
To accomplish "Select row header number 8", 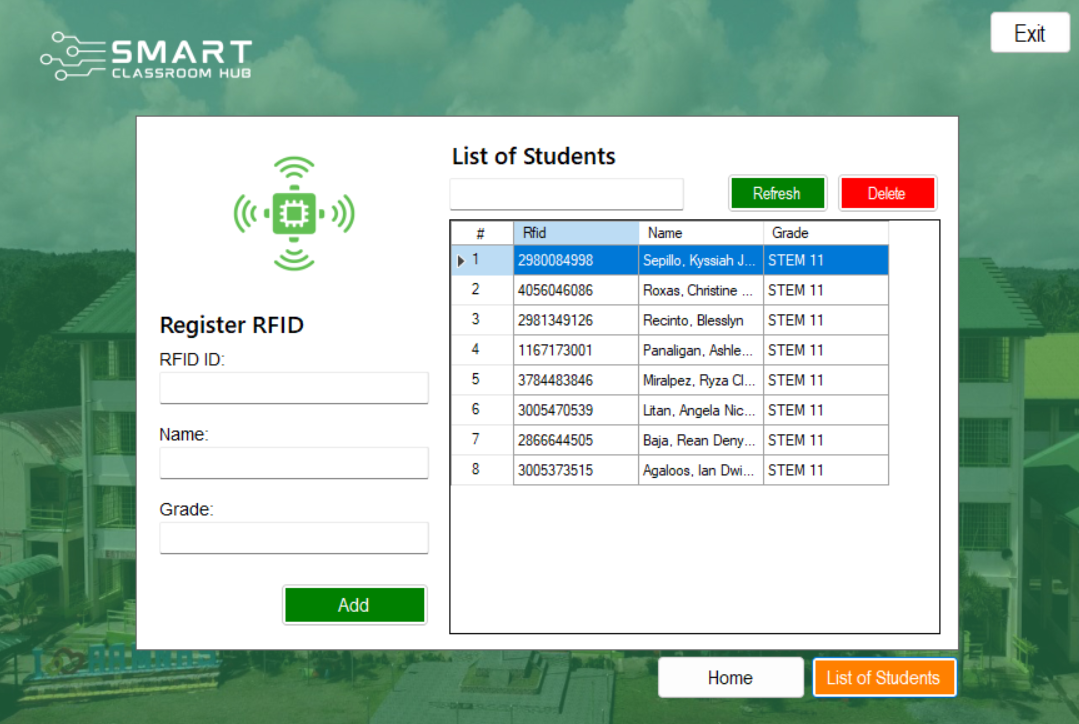I will click(x=482, y=471).
